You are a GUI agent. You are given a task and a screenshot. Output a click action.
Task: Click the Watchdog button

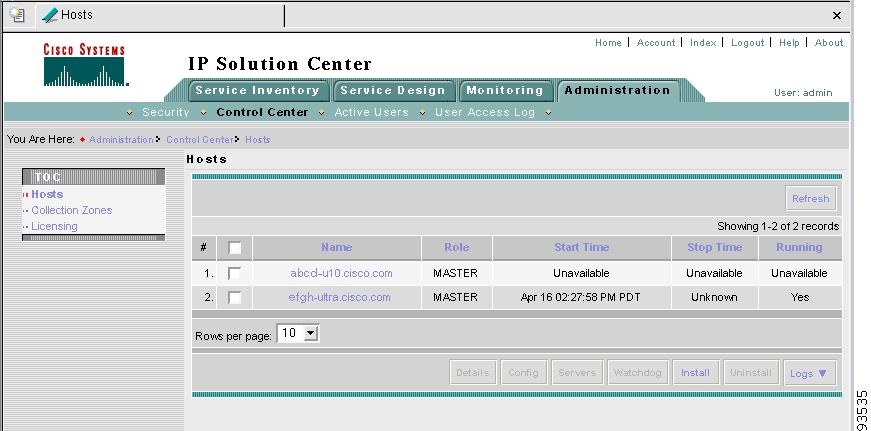point(638,373)
